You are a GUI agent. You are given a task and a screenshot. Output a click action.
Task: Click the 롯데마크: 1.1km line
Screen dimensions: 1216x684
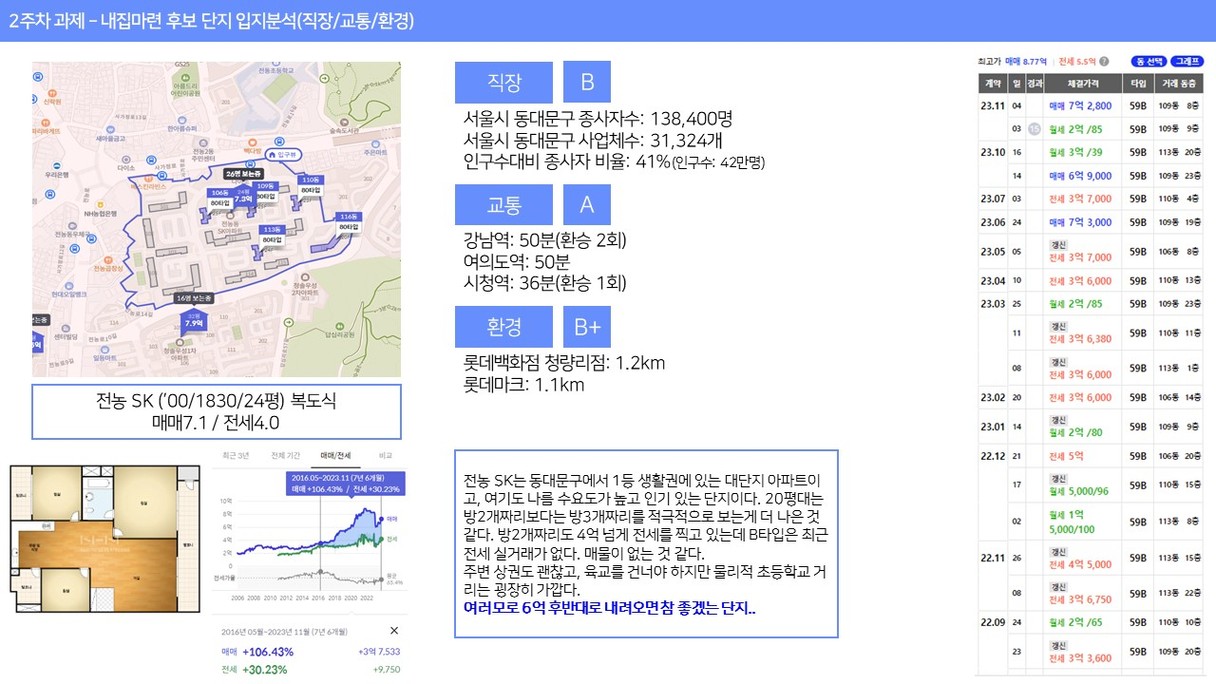click(x=524, y=384)
